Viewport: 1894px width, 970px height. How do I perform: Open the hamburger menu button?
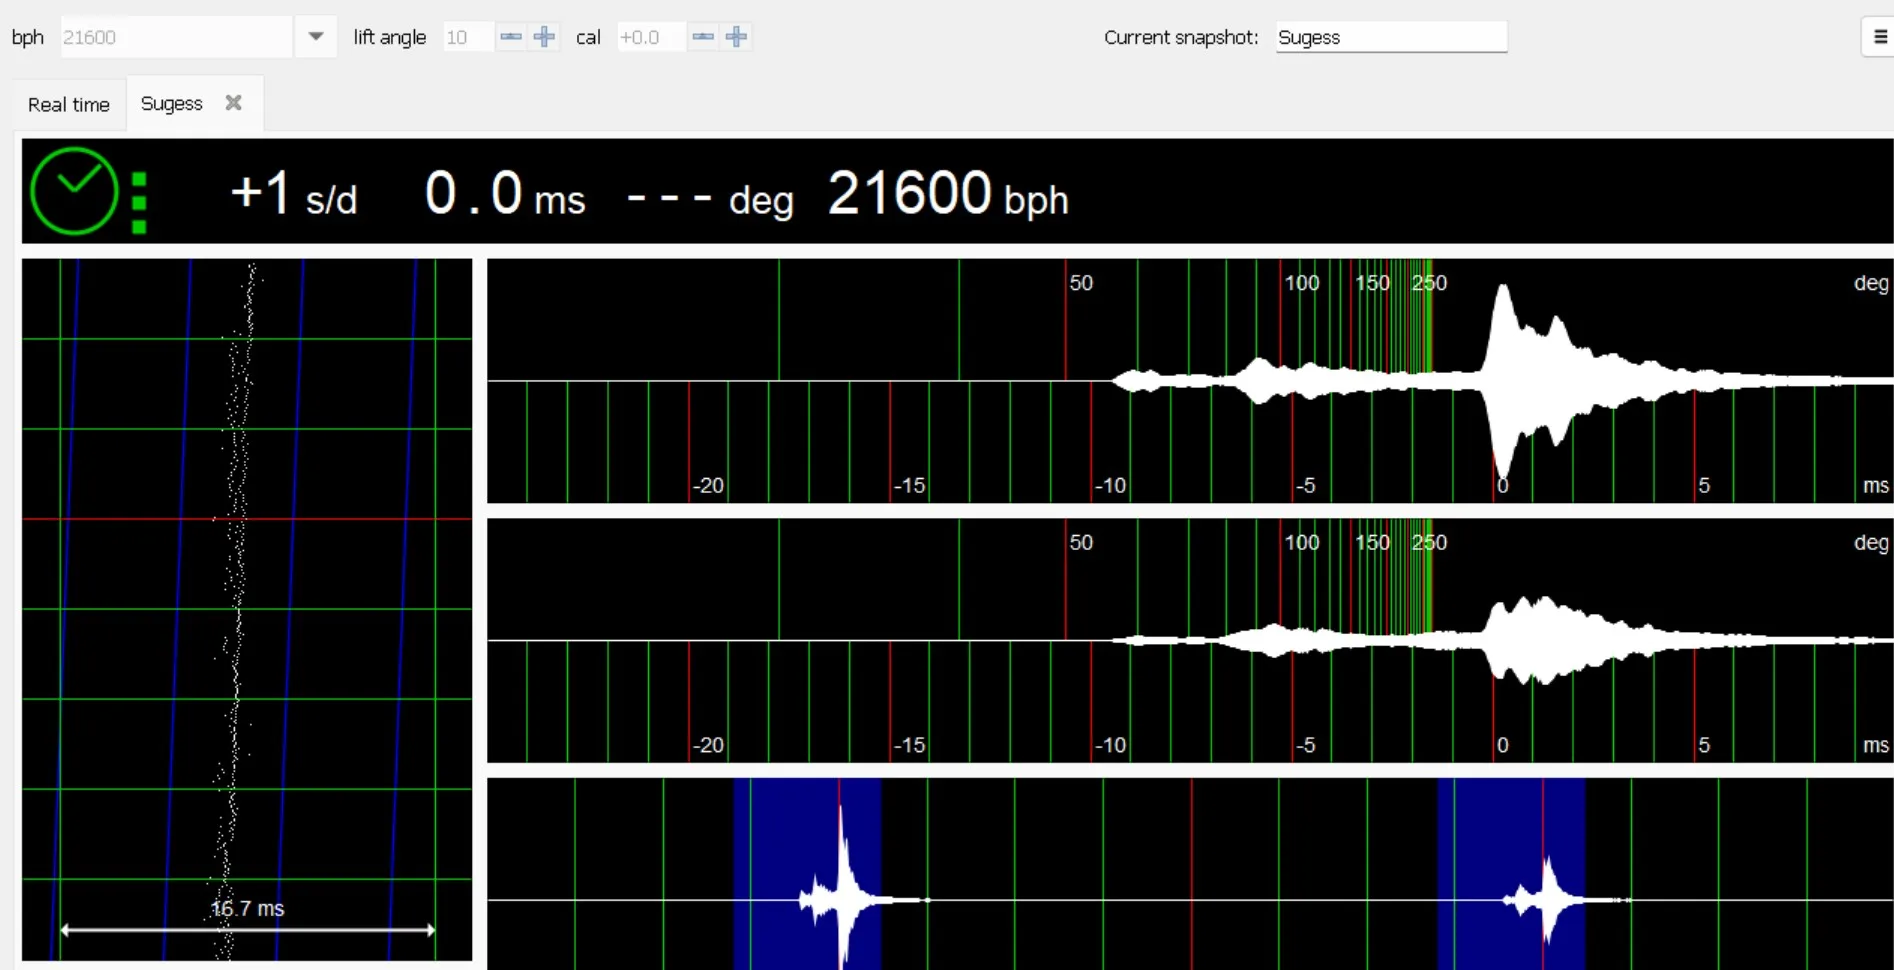(1879, 37)
